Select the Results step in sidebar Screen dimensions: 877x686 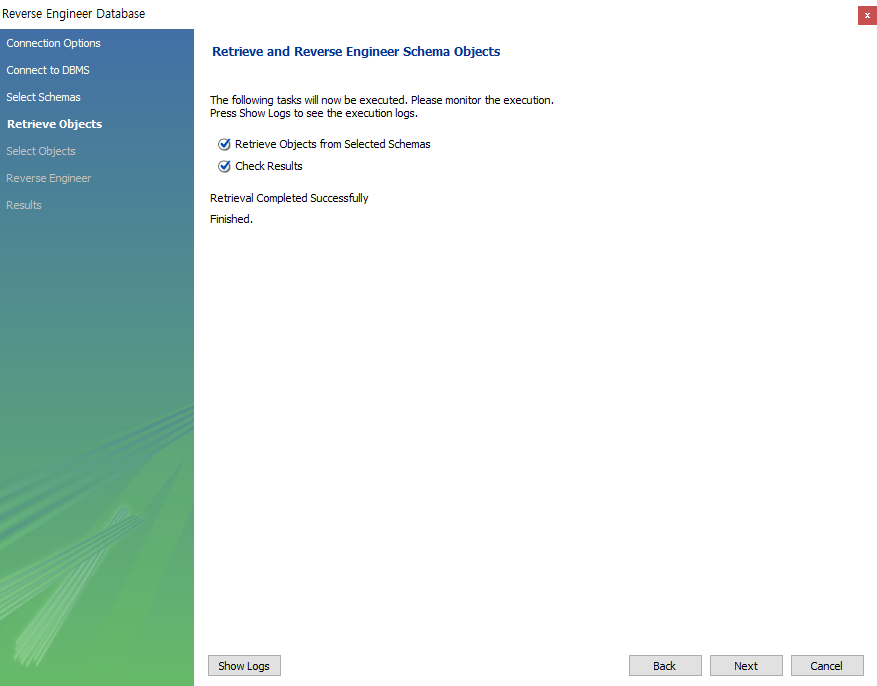pyautogui.click(x=24, y=205)
